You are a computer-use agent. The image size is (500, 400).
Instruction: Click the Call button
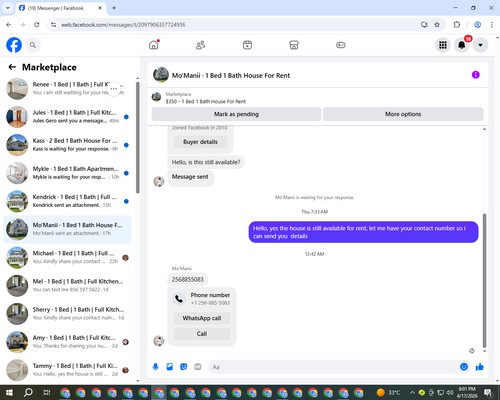pos(202,334)
